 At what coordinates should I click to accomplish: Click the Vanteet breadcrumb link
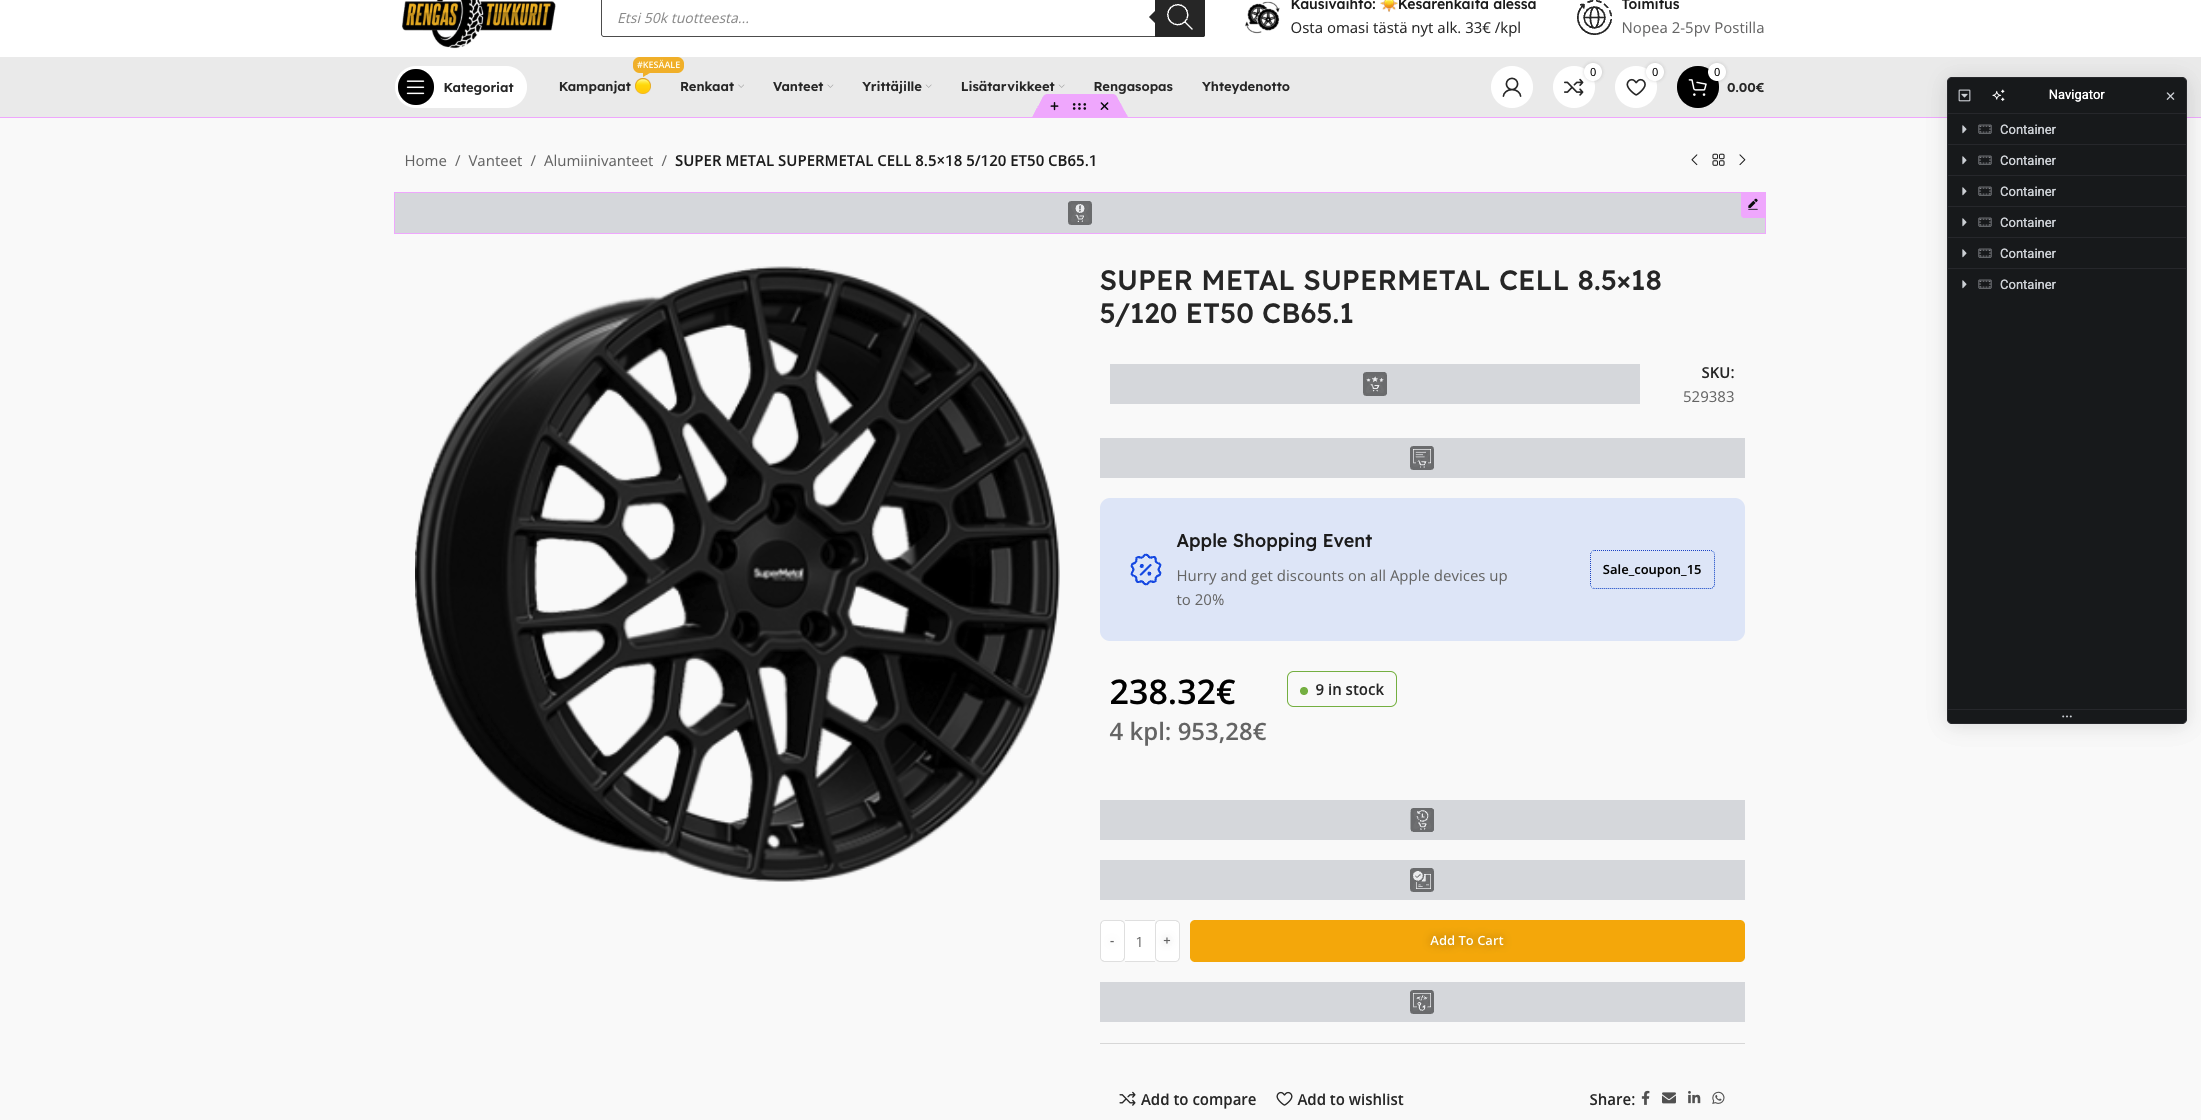click(x=495, y=161)
